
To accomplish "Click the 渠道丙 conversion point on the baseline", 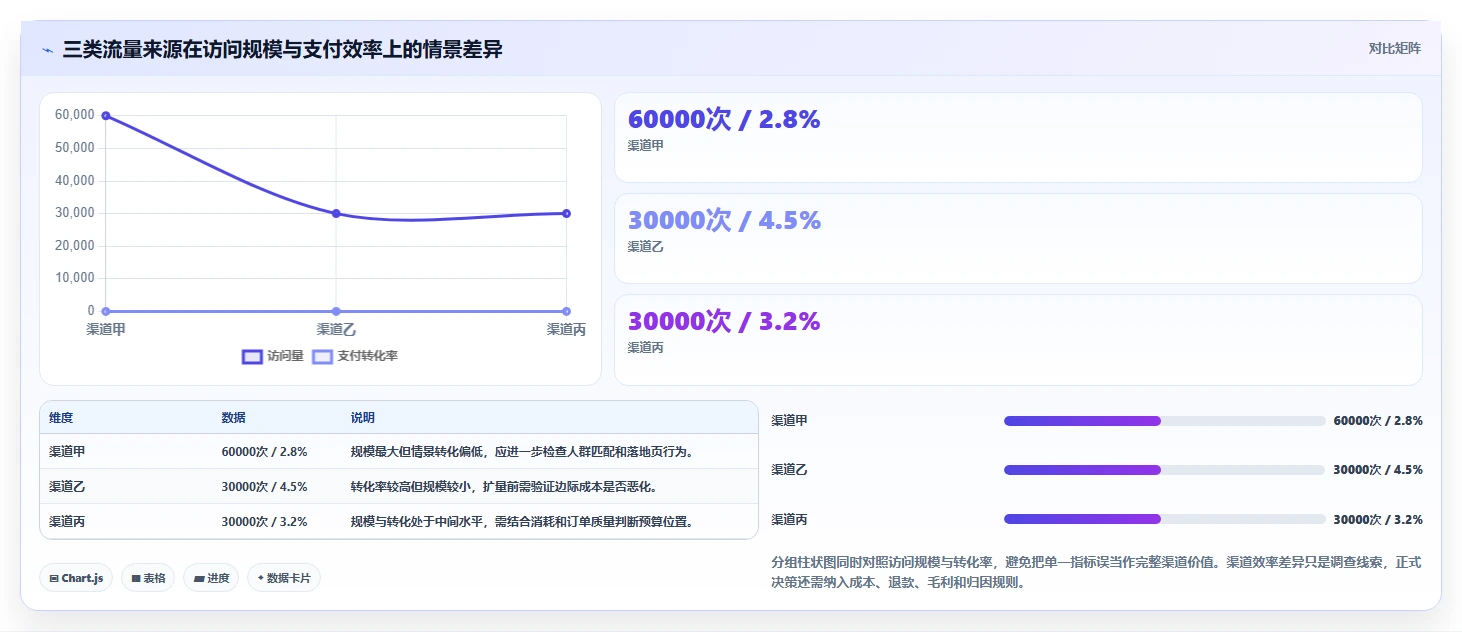I will point(566,311).
